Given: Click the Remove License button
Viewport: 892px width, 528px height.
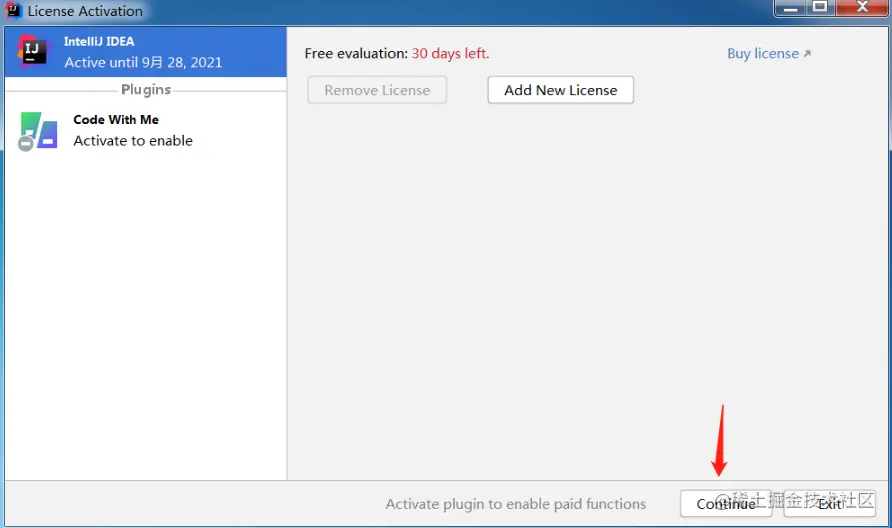Looking at the screenshot, I should (x=377, y=90).
